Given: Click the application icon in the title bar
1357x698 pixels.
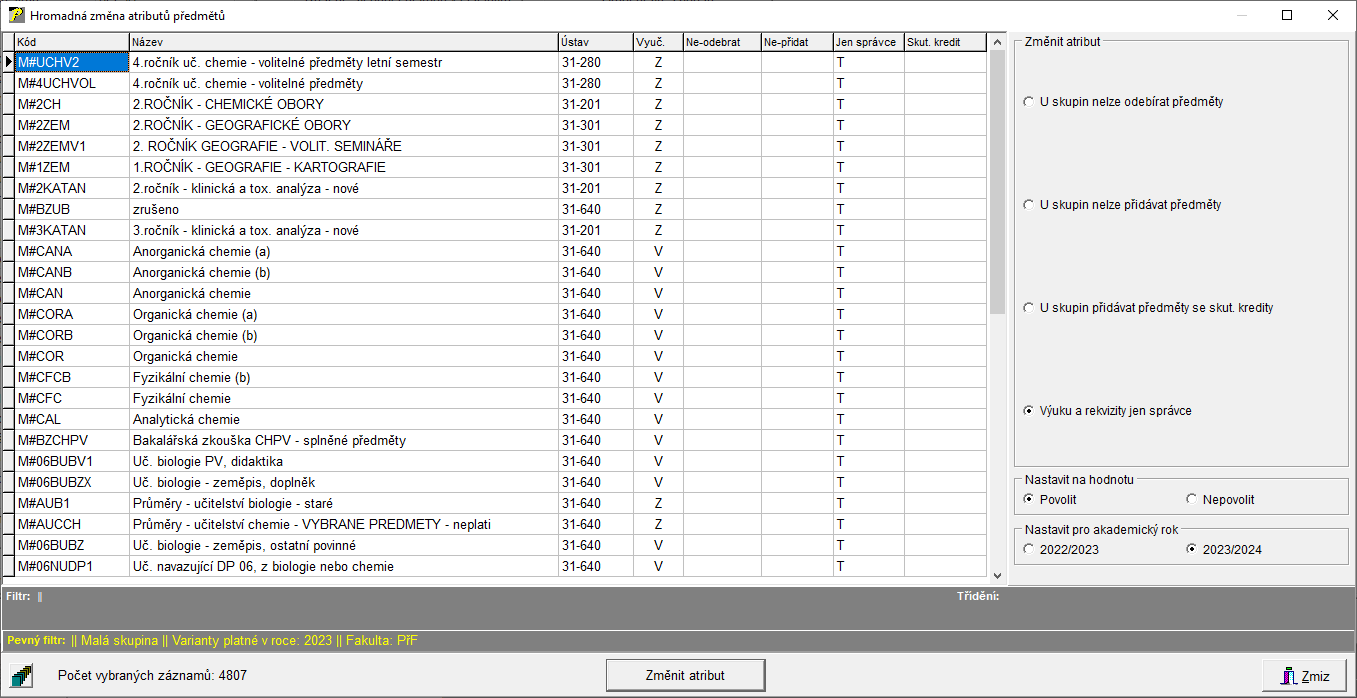Looking at the screenshot, I should (x=17, y=16).
